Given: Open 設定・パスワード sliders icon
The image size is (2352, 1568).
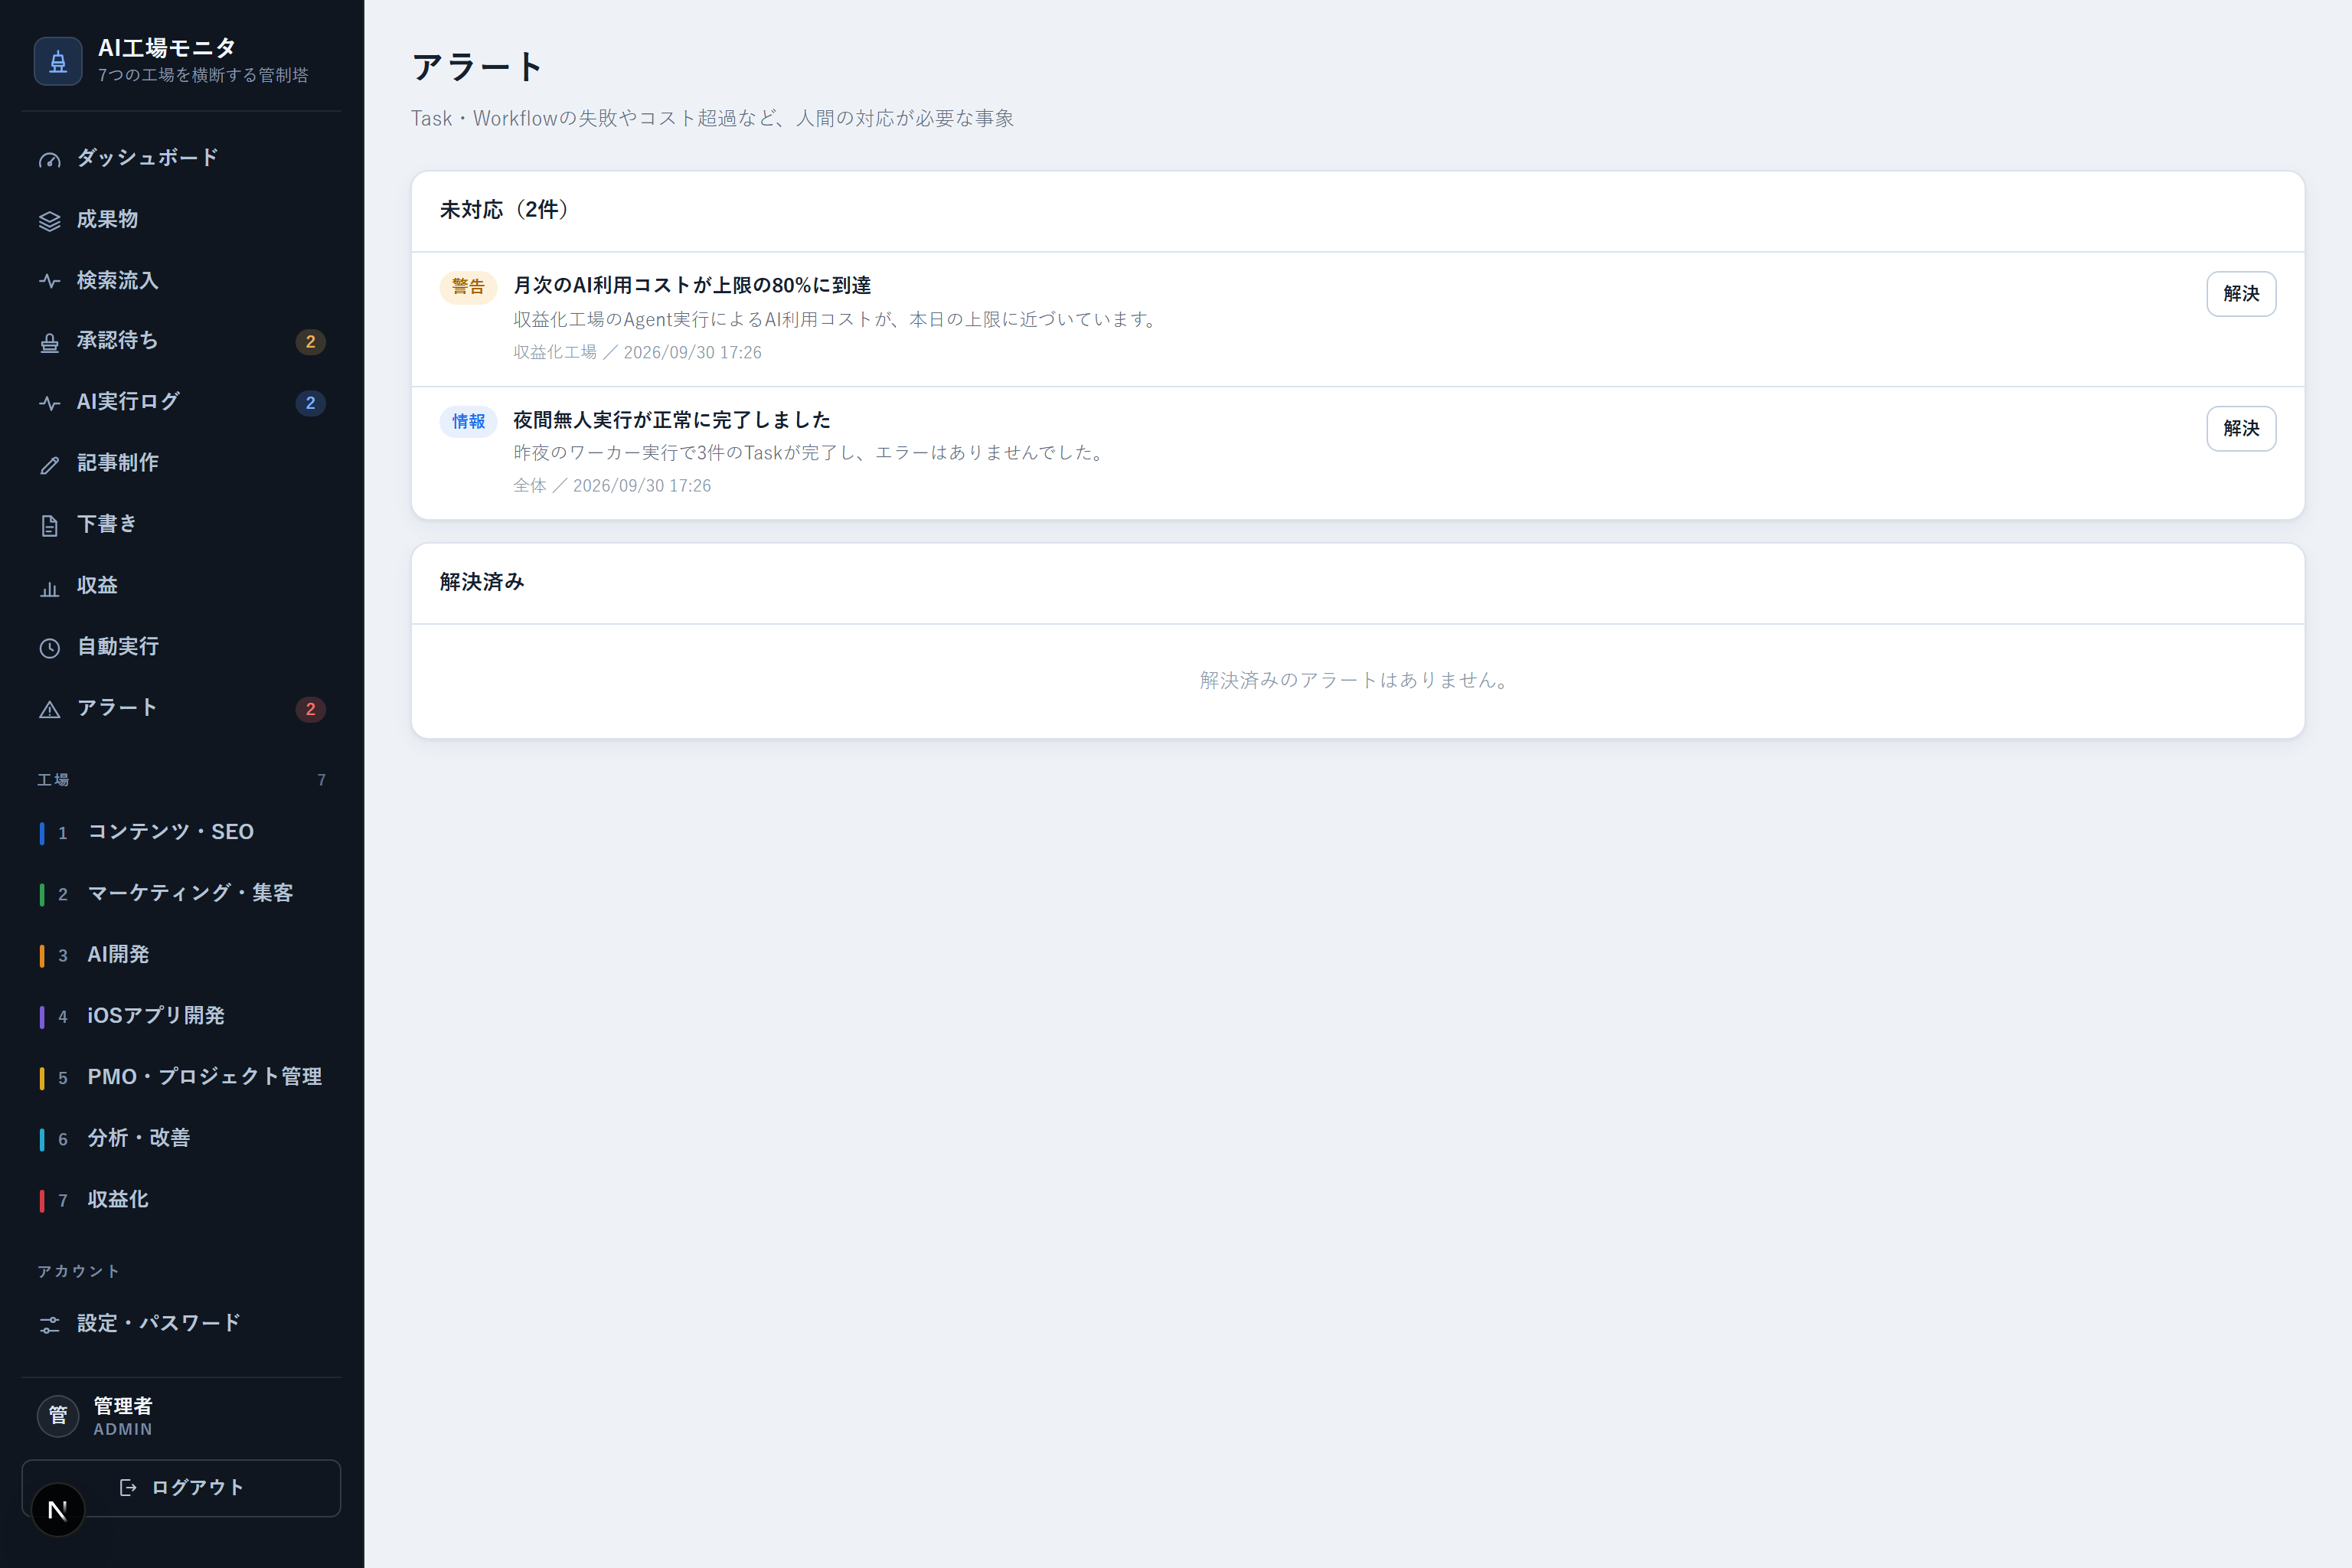Looking at the screenshot, I should [49, 1324].
